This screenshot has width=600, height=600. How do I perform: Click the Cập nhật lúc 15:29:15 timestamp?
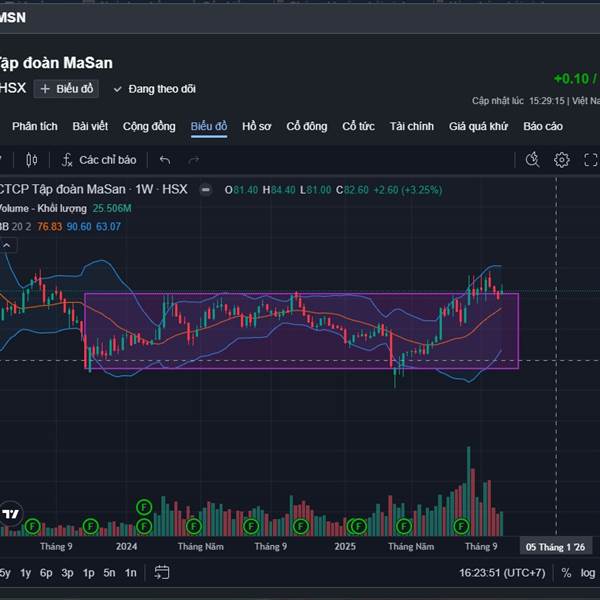coord(518,101)
